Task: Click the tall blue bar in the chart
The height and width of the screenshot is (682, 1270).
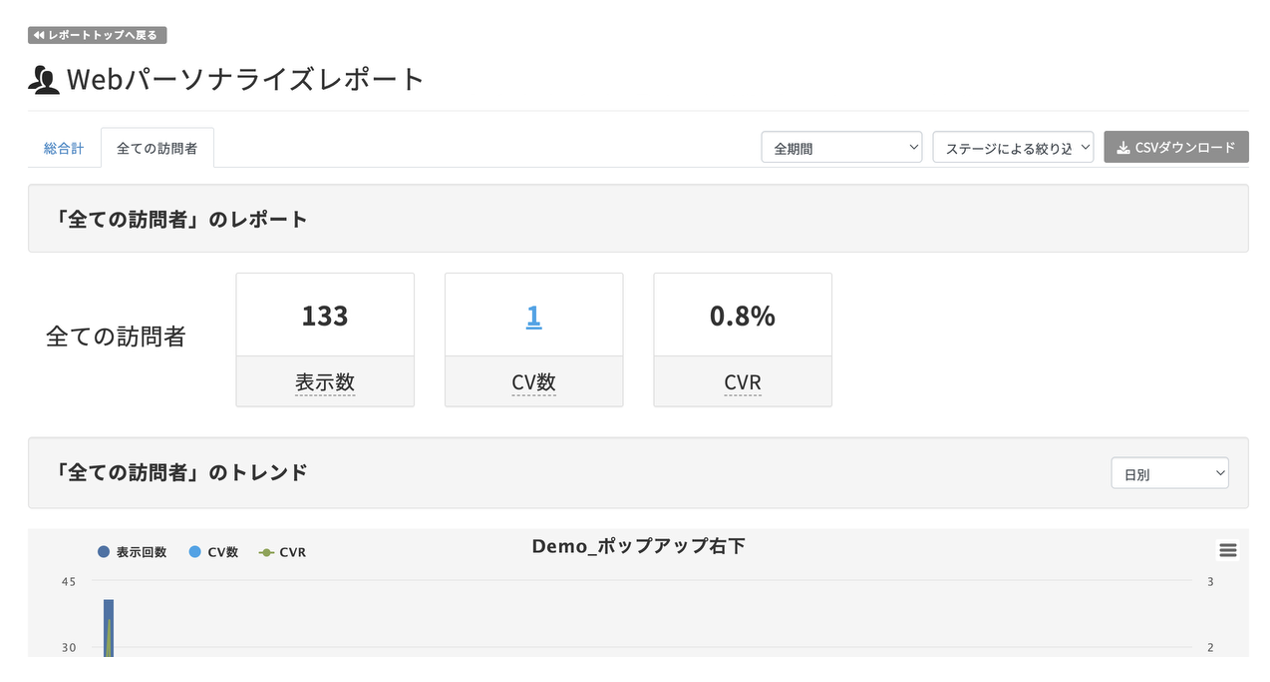Action: (x=107, y=628)
